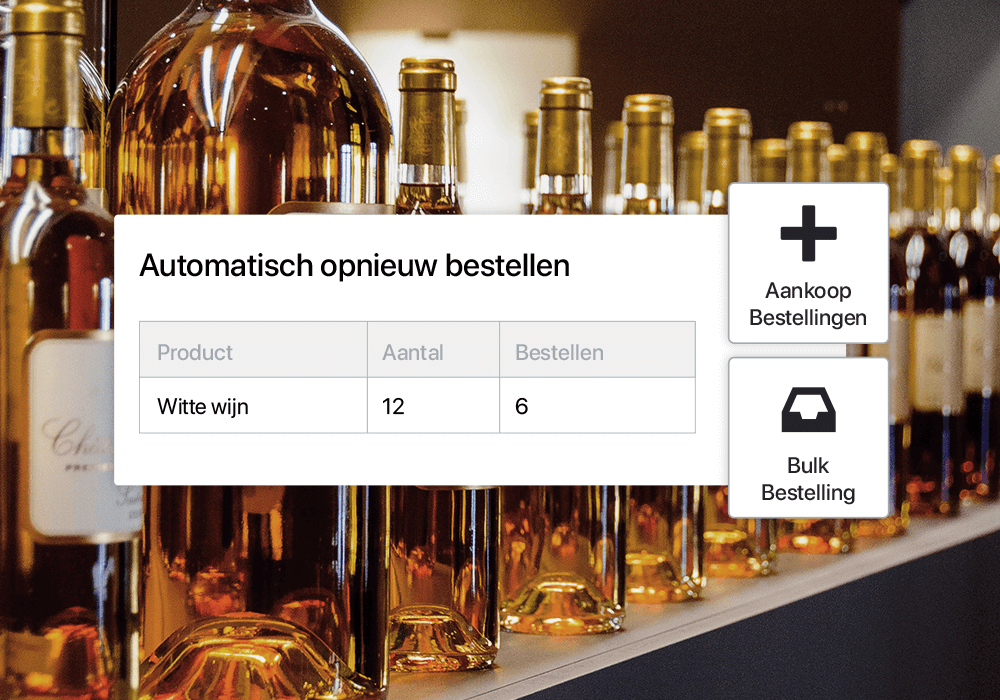Image resolution: width=1000 pixels, height=700 pixels.
Task: Select the Bulk Bestelling label
Action: (x=808, y=479)
